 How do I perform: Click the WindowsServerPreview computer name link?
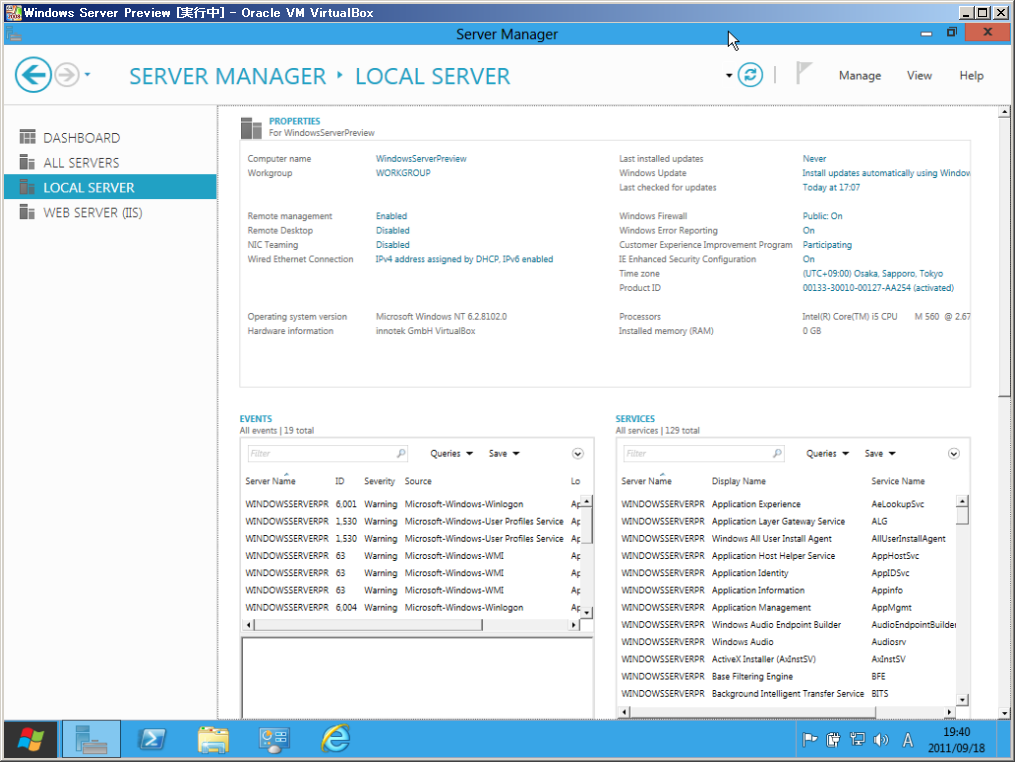coord(421,159)
